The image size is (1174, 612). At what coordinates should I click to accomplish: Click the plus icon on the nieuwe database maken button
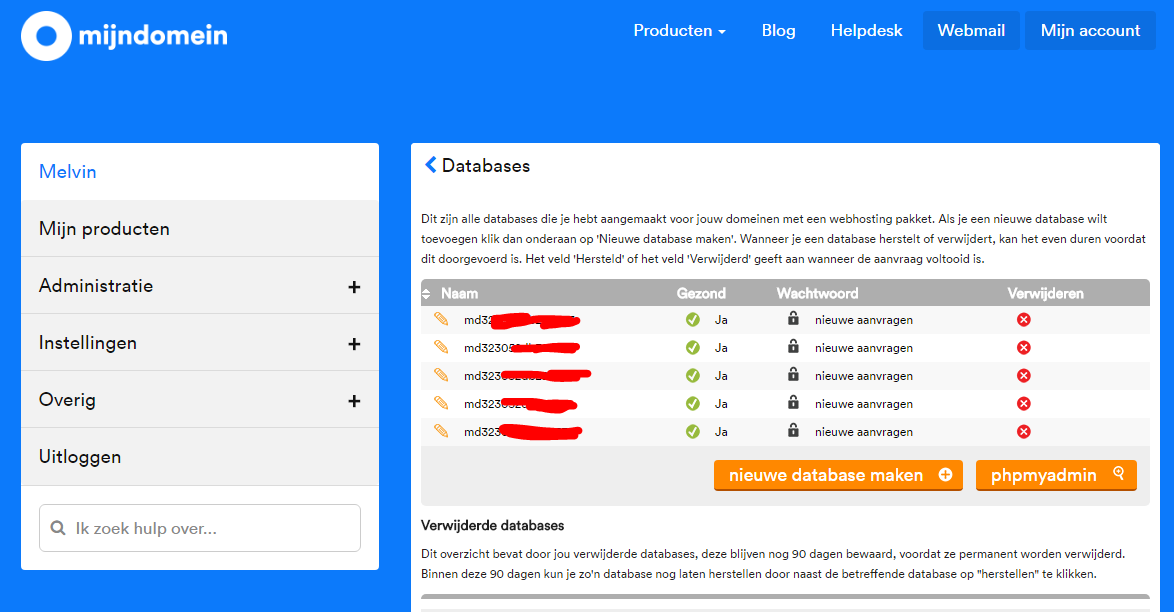coord(947,475)
